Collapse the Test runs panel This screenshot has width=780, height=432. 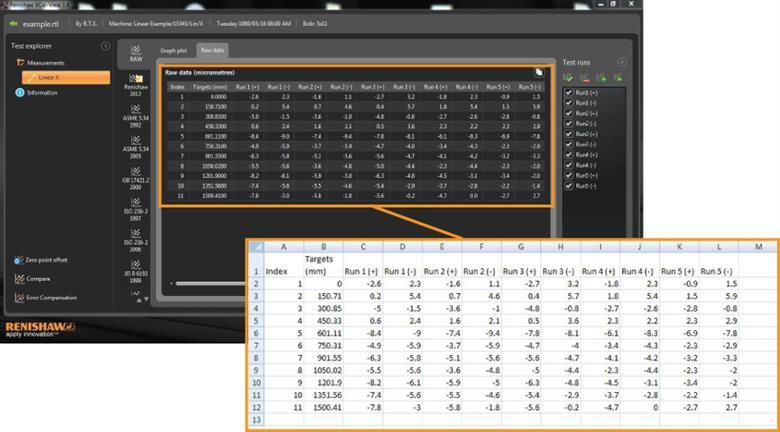(x=622, y=62)
